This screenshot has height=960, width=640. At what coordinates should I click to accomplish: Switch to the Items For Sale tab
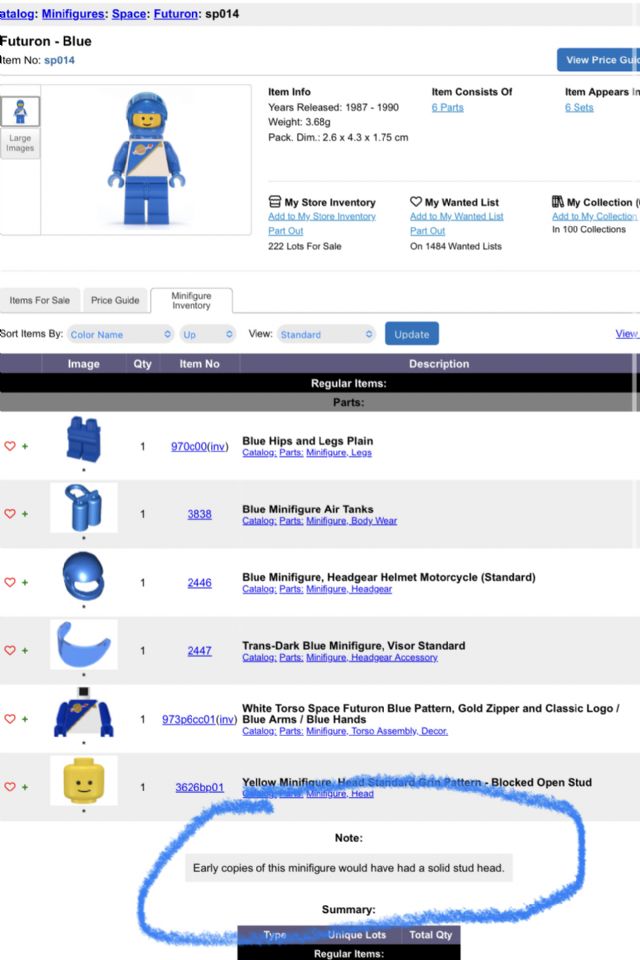point(40,300)
